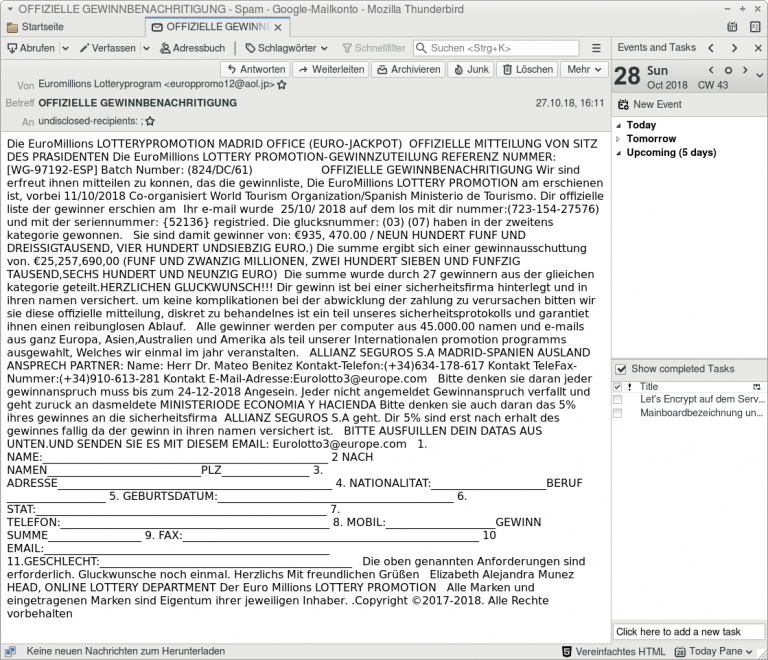Image resolution: width=768 pixels, height=660 pixels.
Task: Check off Mainboardbezeichnung task
Action: coord(618,413)
